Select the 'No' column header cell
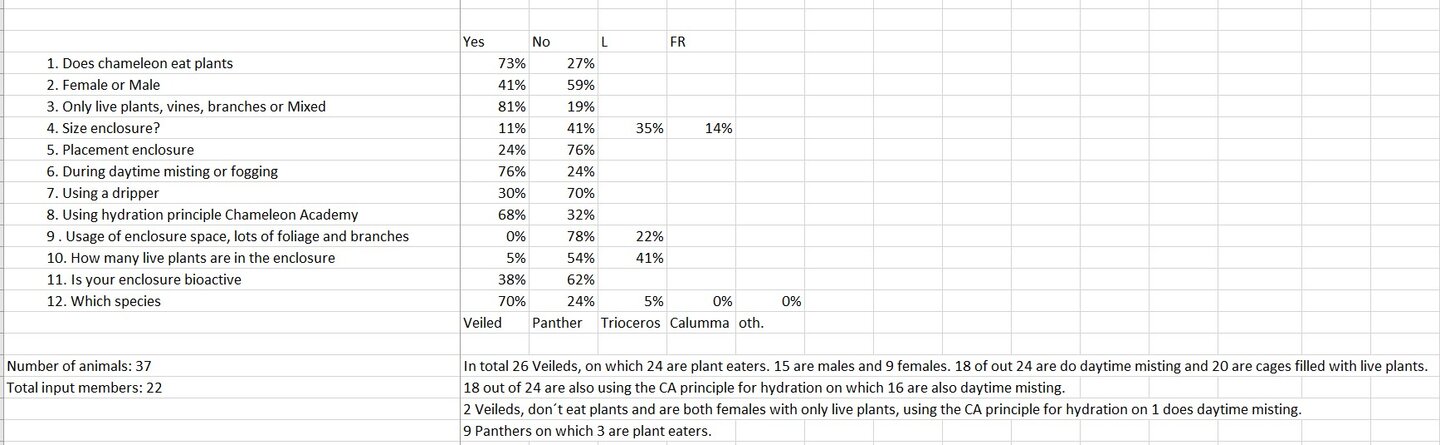 563,42
